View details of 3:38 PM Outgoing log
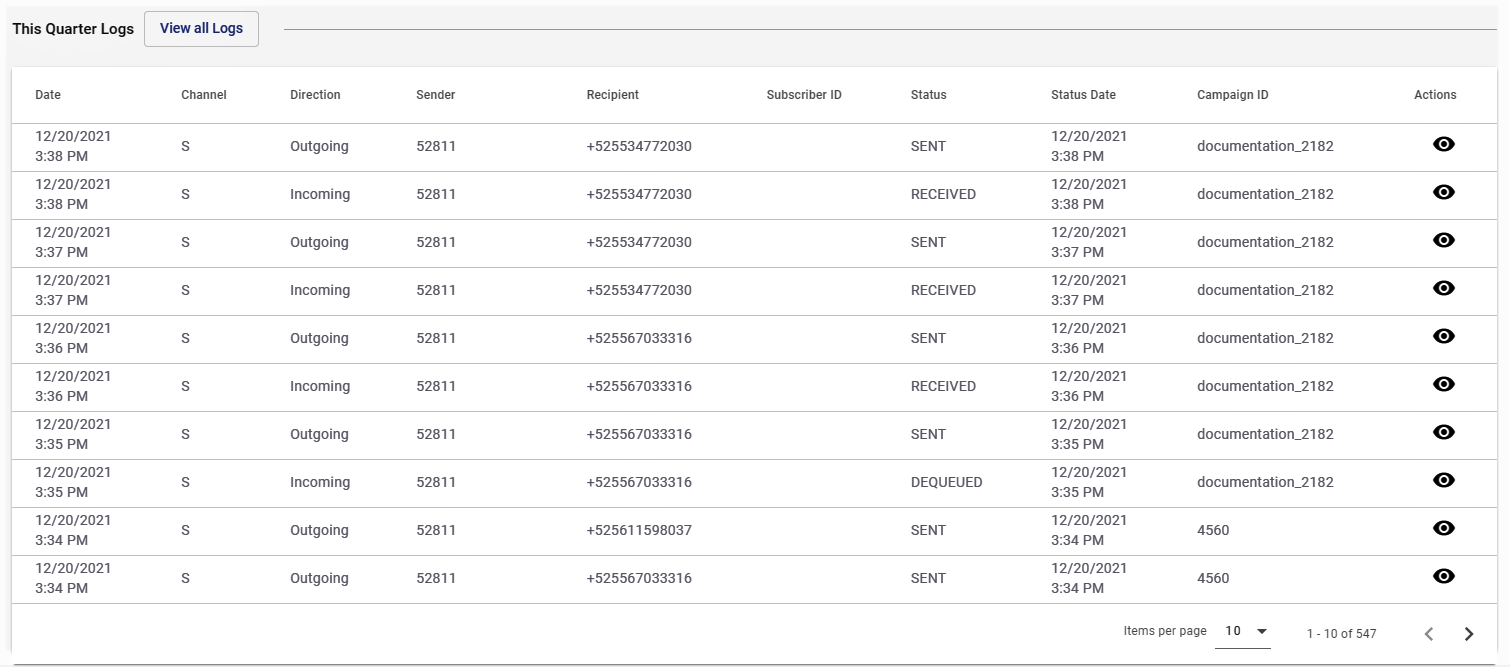The height and width of the screenshot is (667, 1510). pos(1443,144)
